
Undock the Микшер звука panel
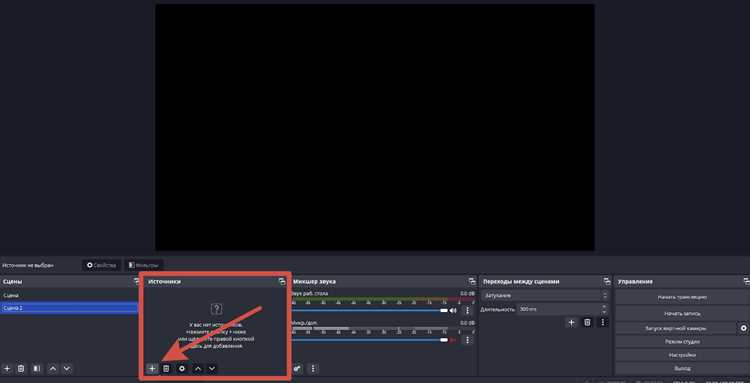472,282
